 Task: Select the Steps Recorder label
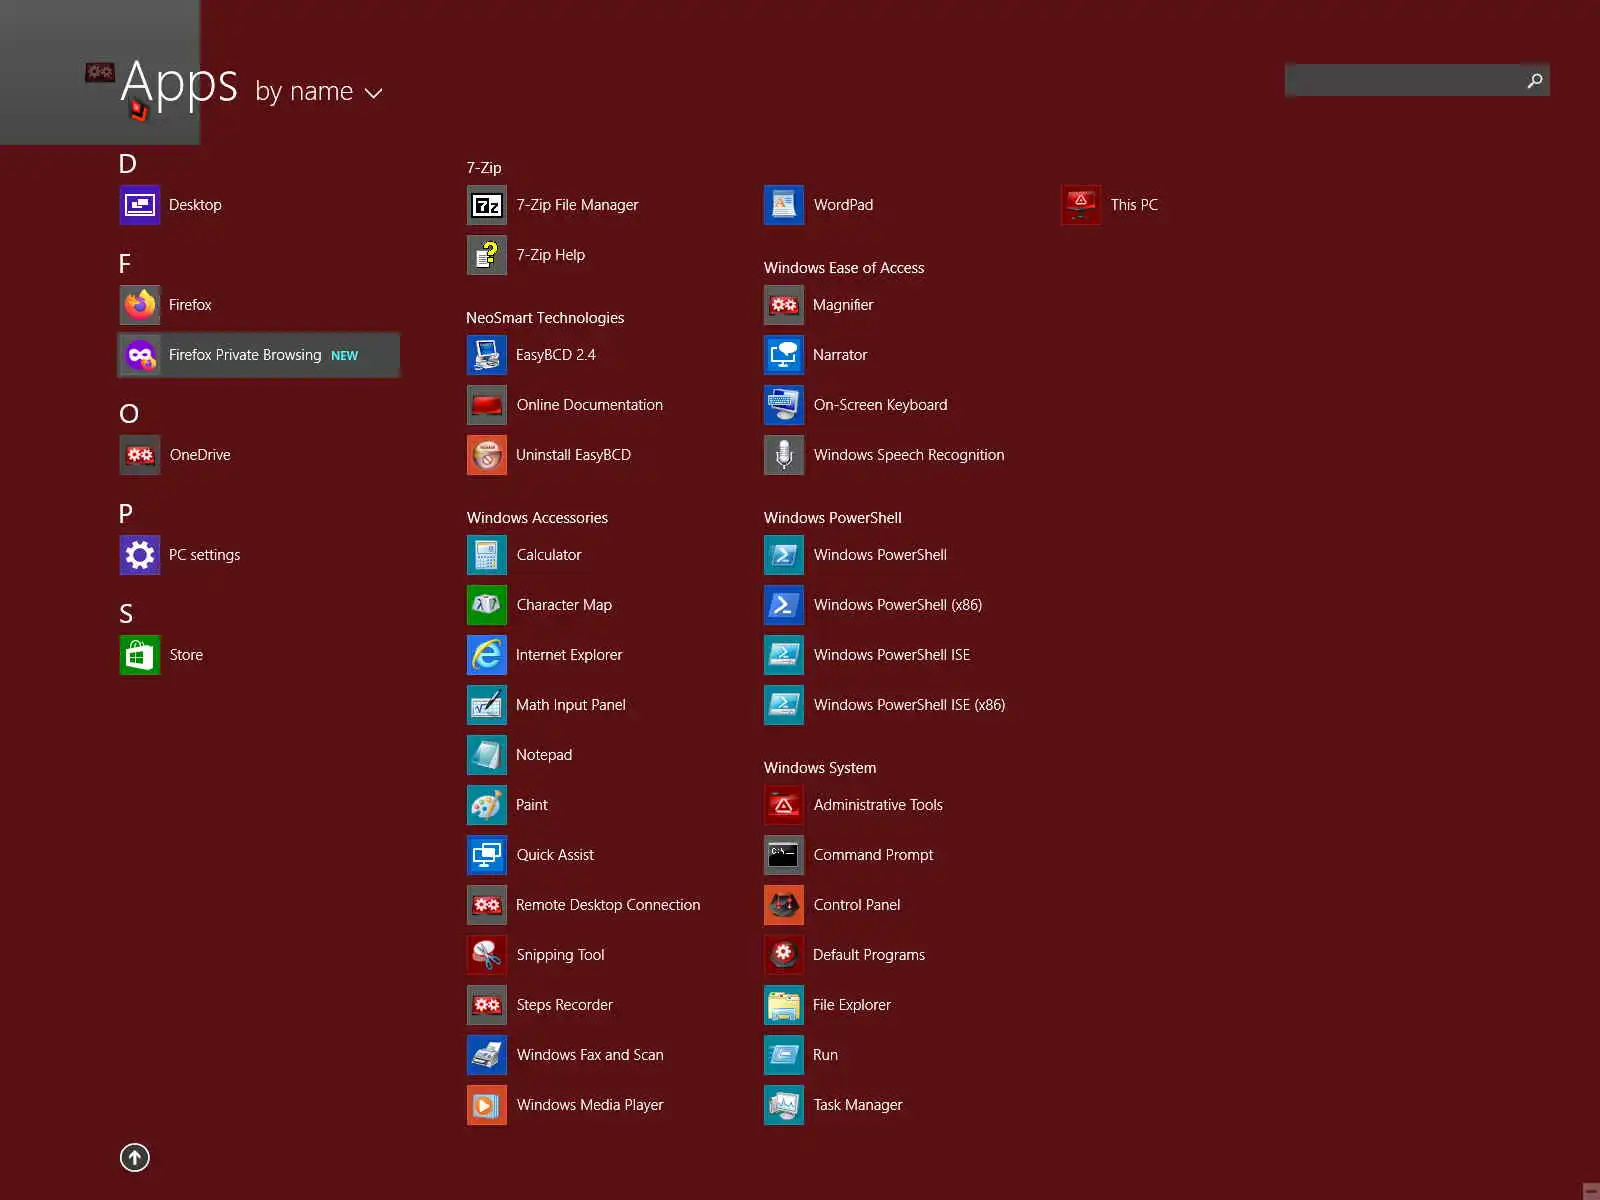point(564,1005)
